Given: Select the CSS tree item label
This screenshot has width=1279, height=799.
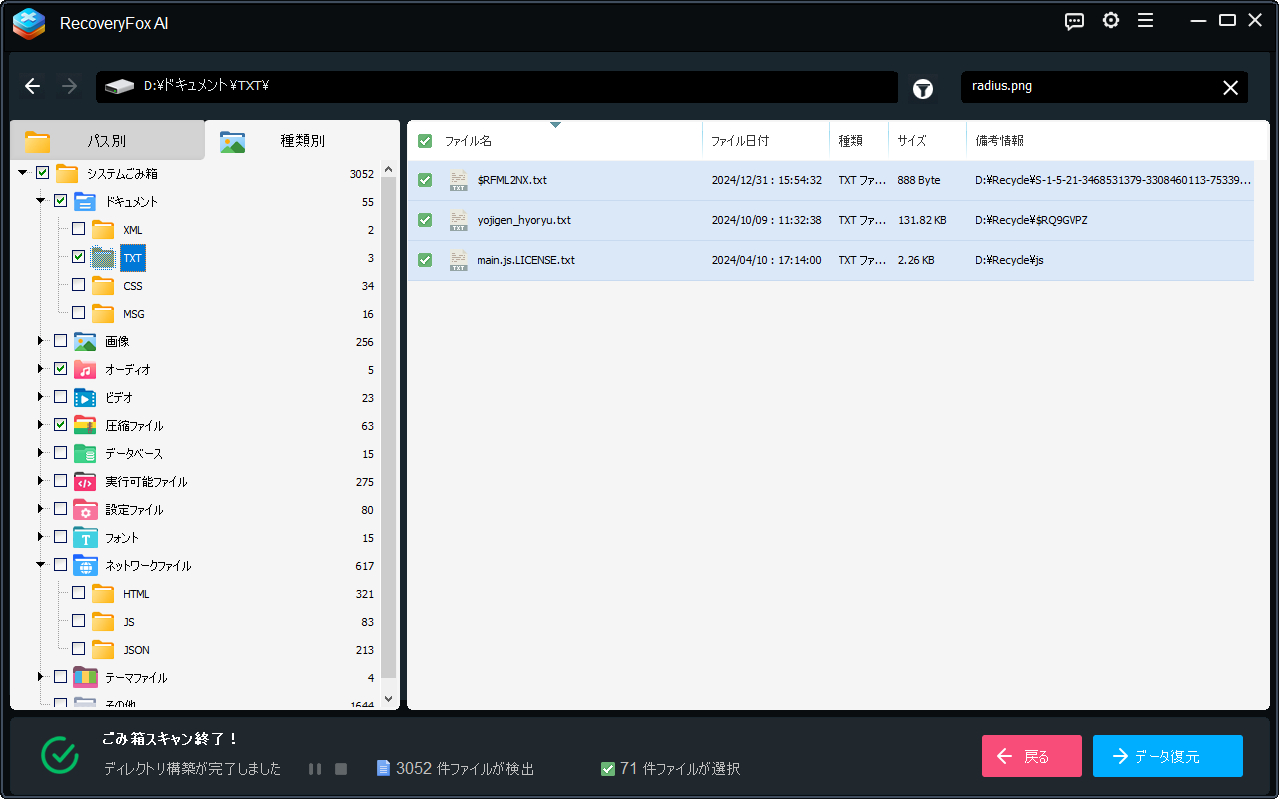Looking at the screenshot, I should click(x=133, y=286).
